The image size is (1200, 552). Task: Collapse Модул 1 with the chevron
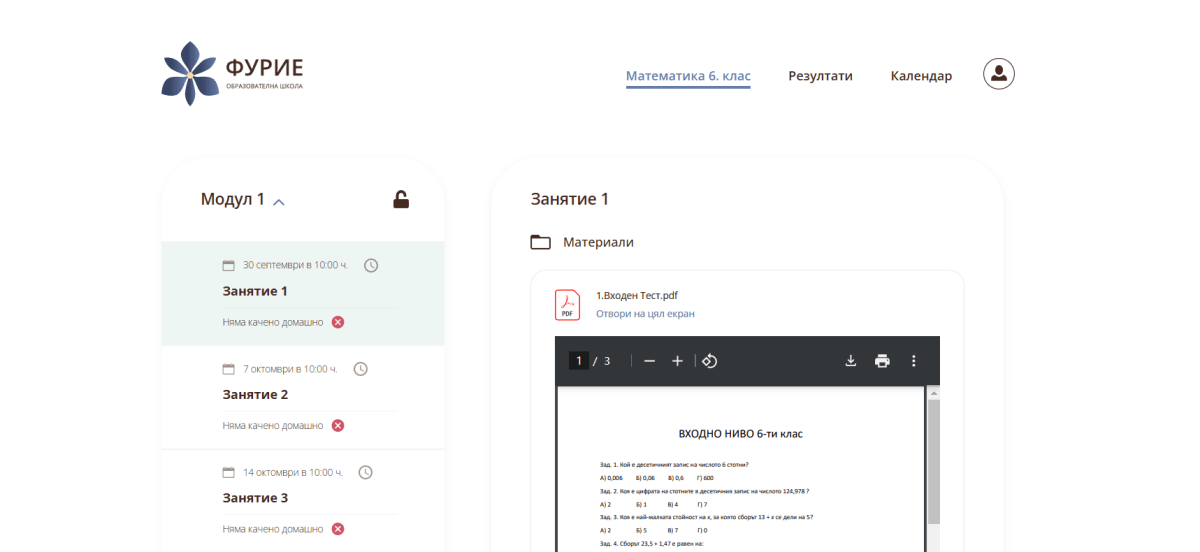click(x=279, y=202)
